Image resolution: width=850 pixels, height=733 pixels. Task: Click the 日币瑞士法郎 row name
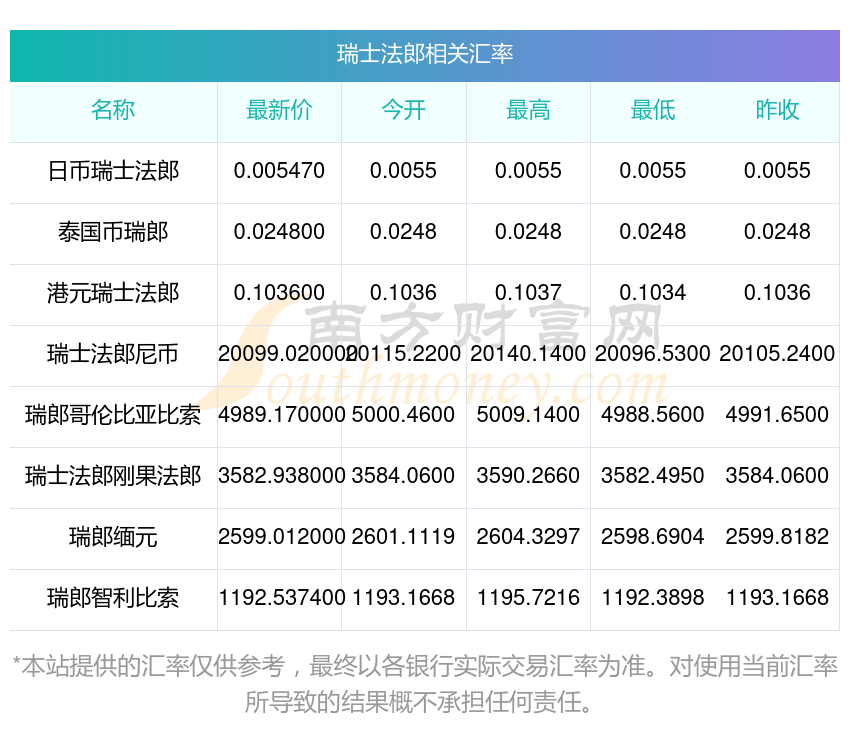tap(113, 171)
